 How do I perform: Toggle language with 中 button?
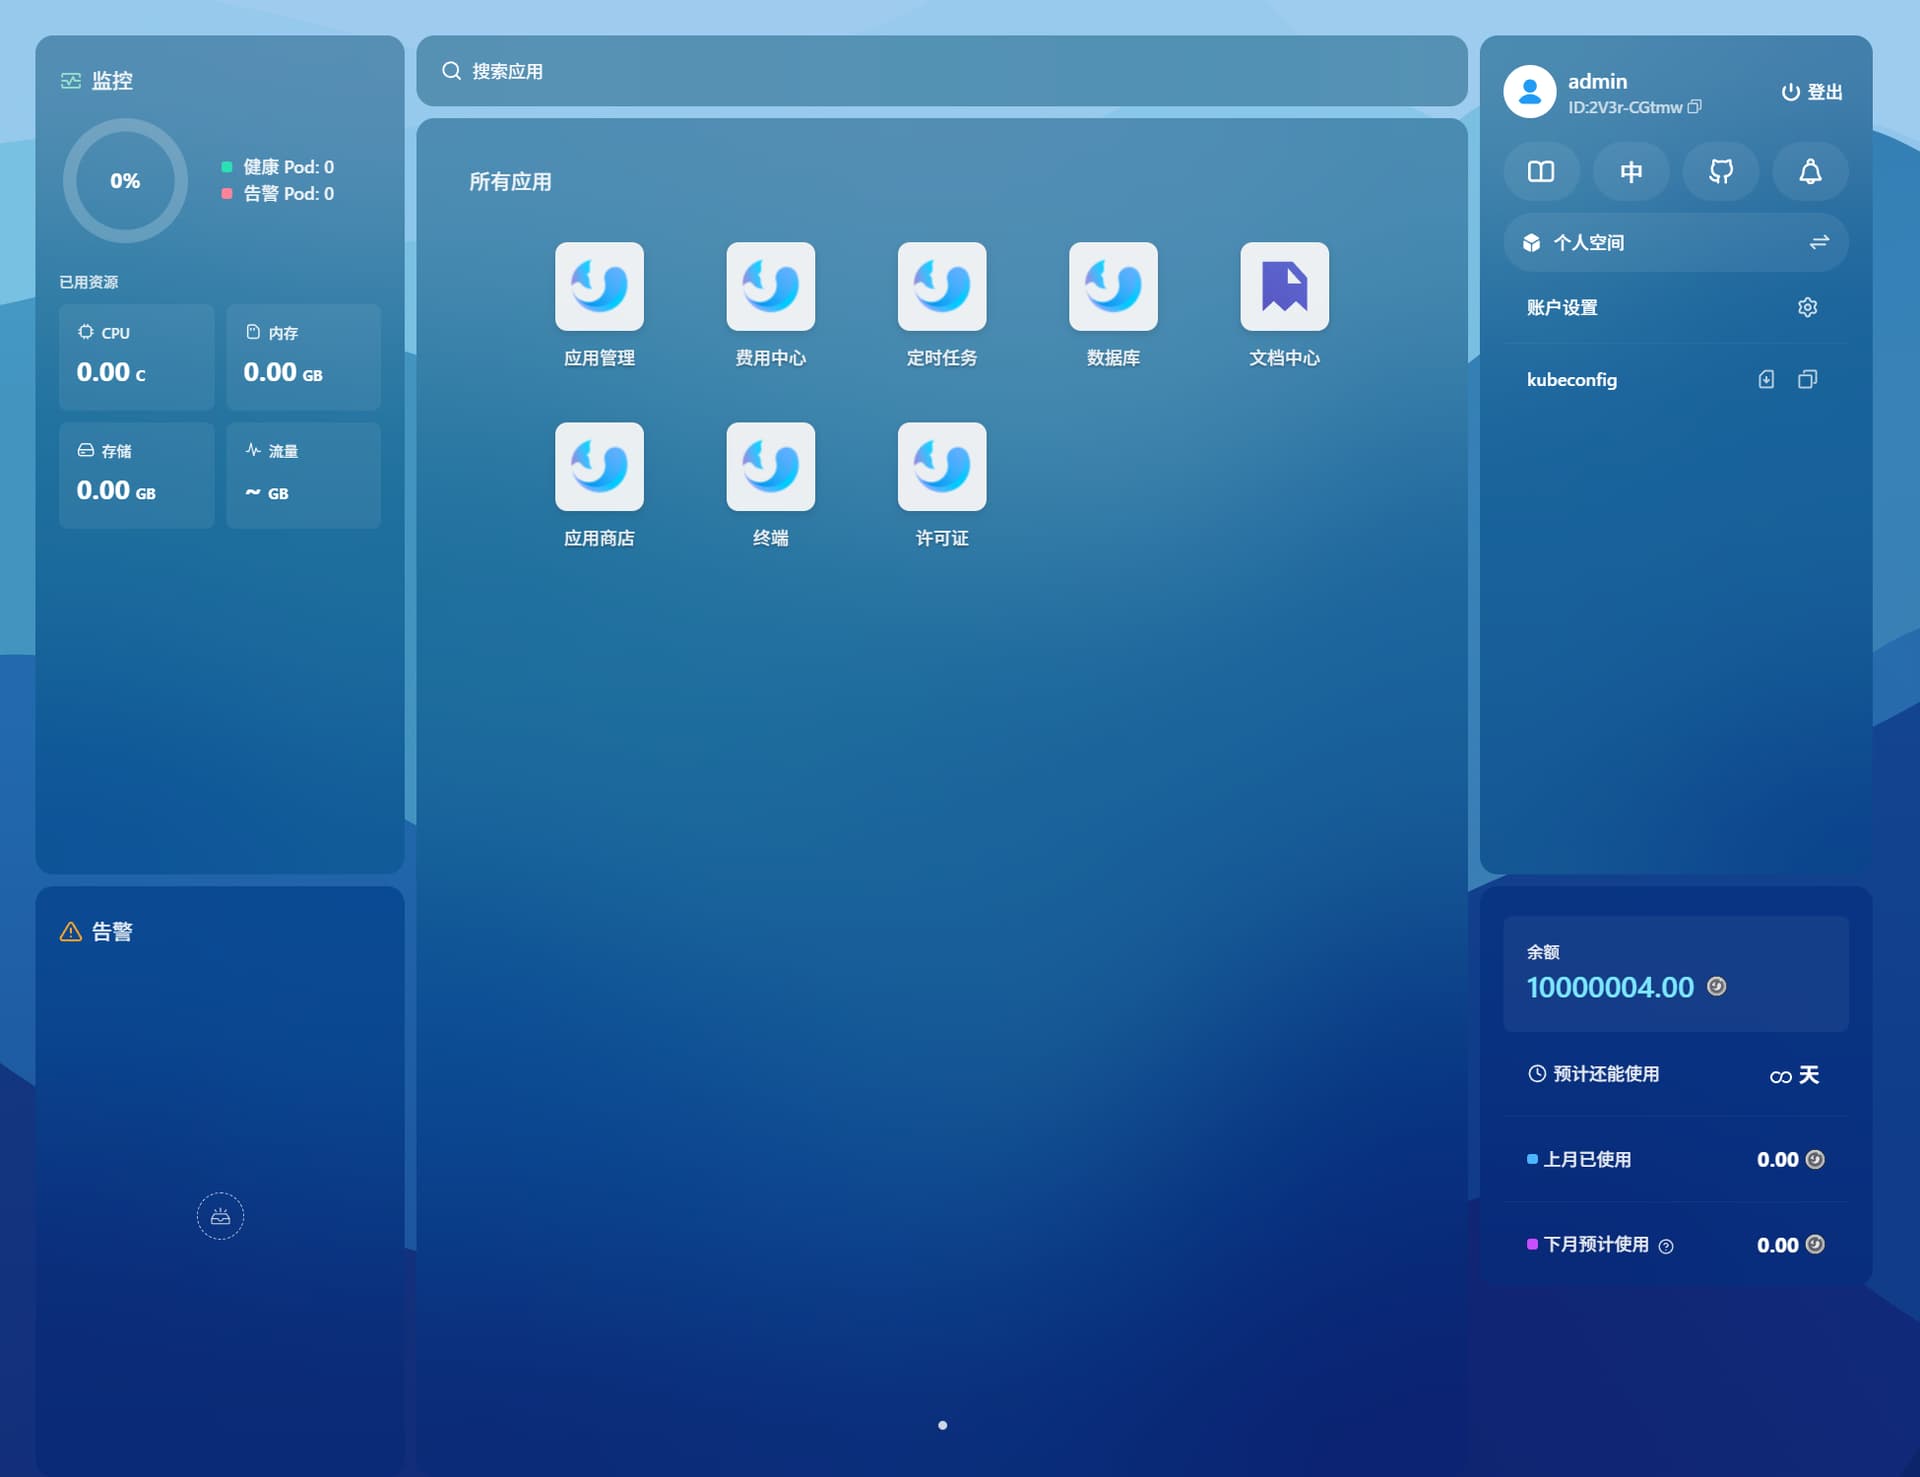point(1631,172)
